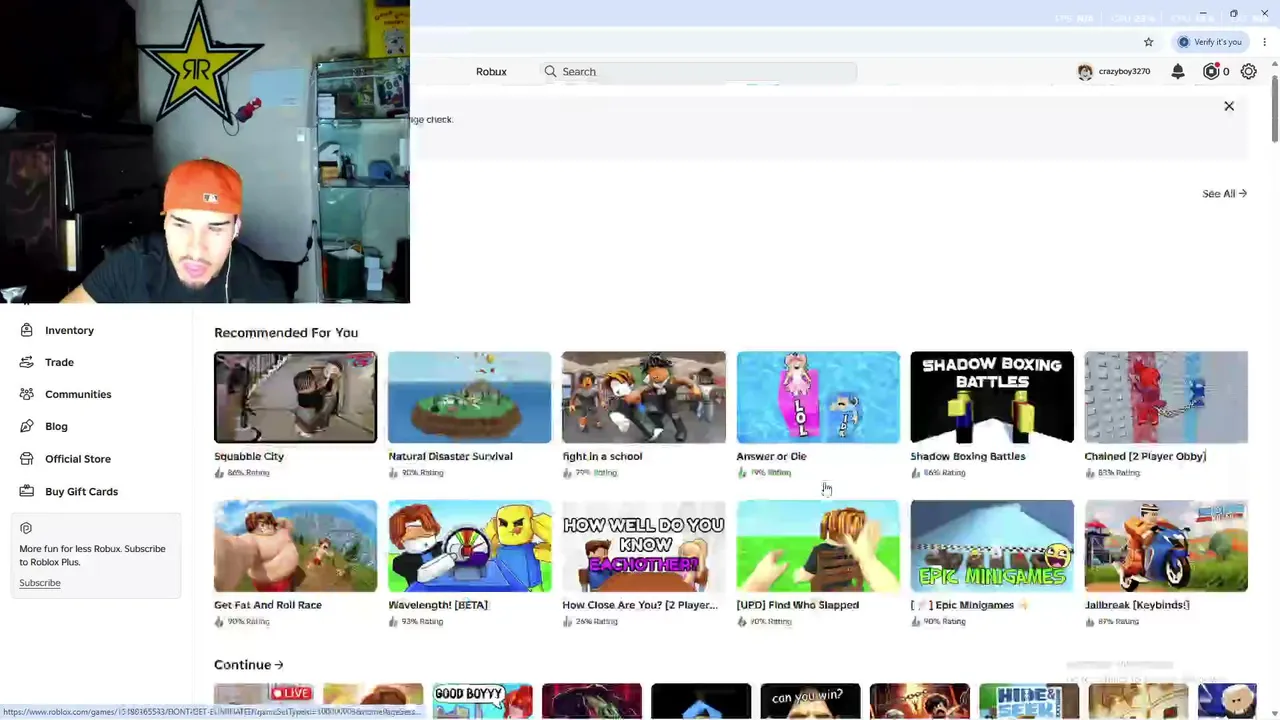Bookmark this page with the star icon

pyautogui.click(x=1149, y=42)
